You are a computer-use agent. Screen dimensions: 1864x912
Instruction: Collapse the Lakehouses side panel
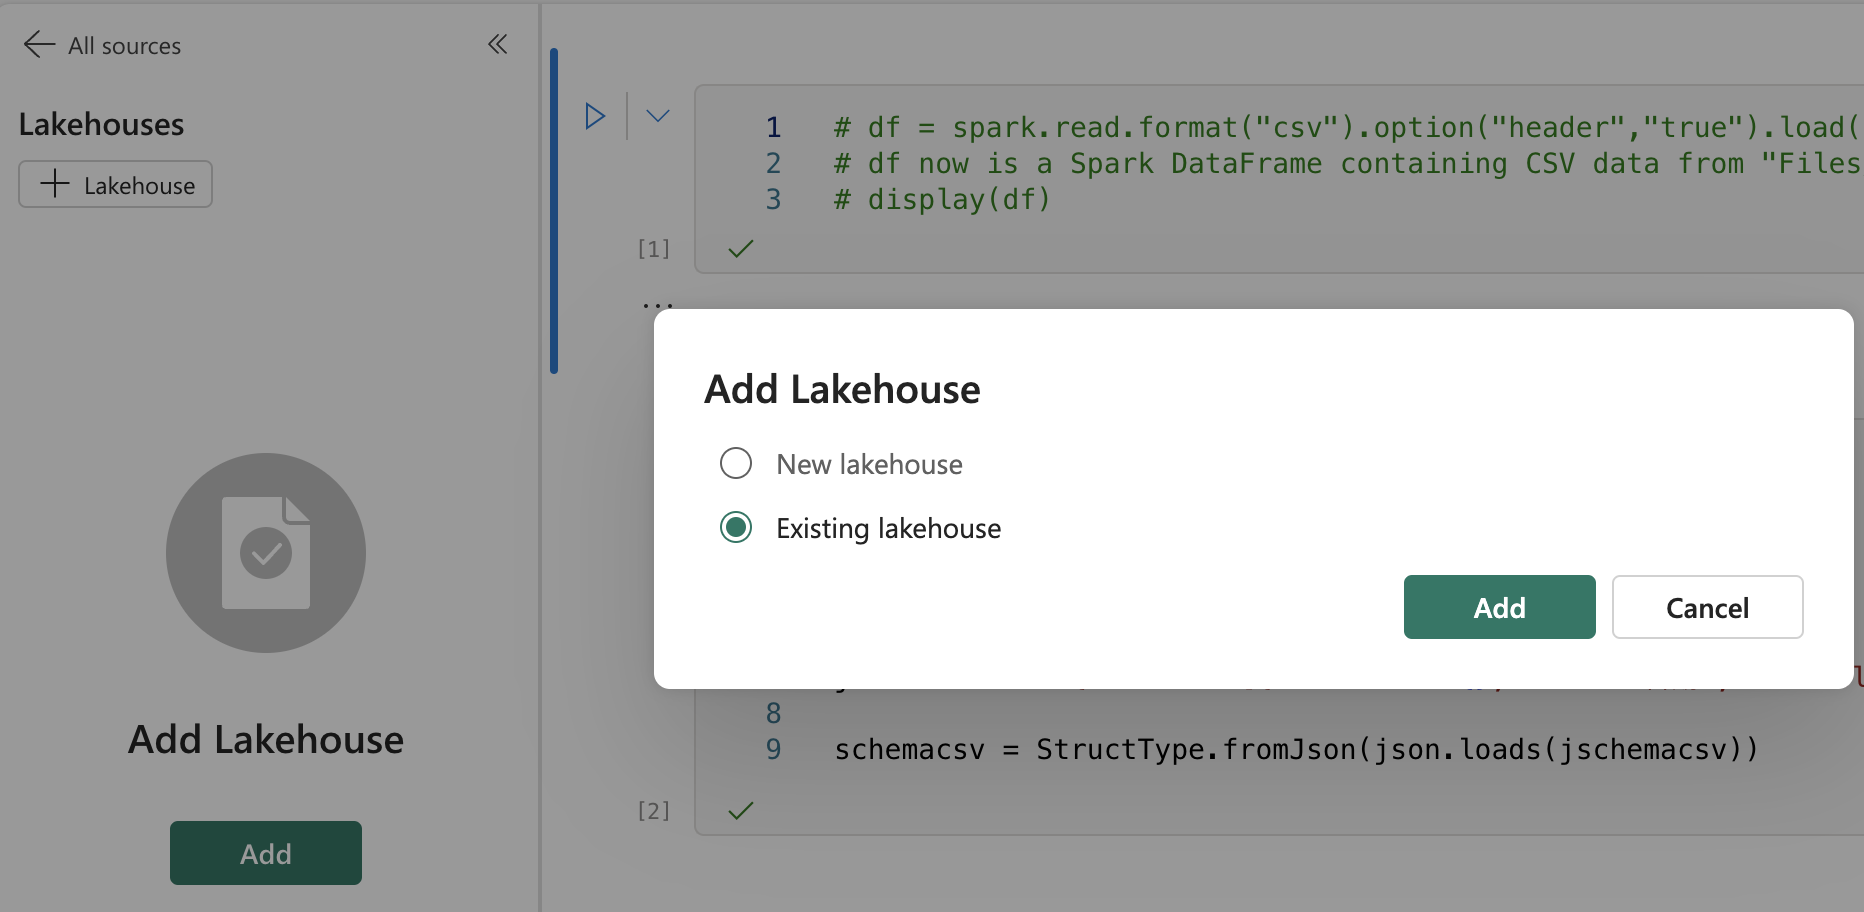coord(497,44)
